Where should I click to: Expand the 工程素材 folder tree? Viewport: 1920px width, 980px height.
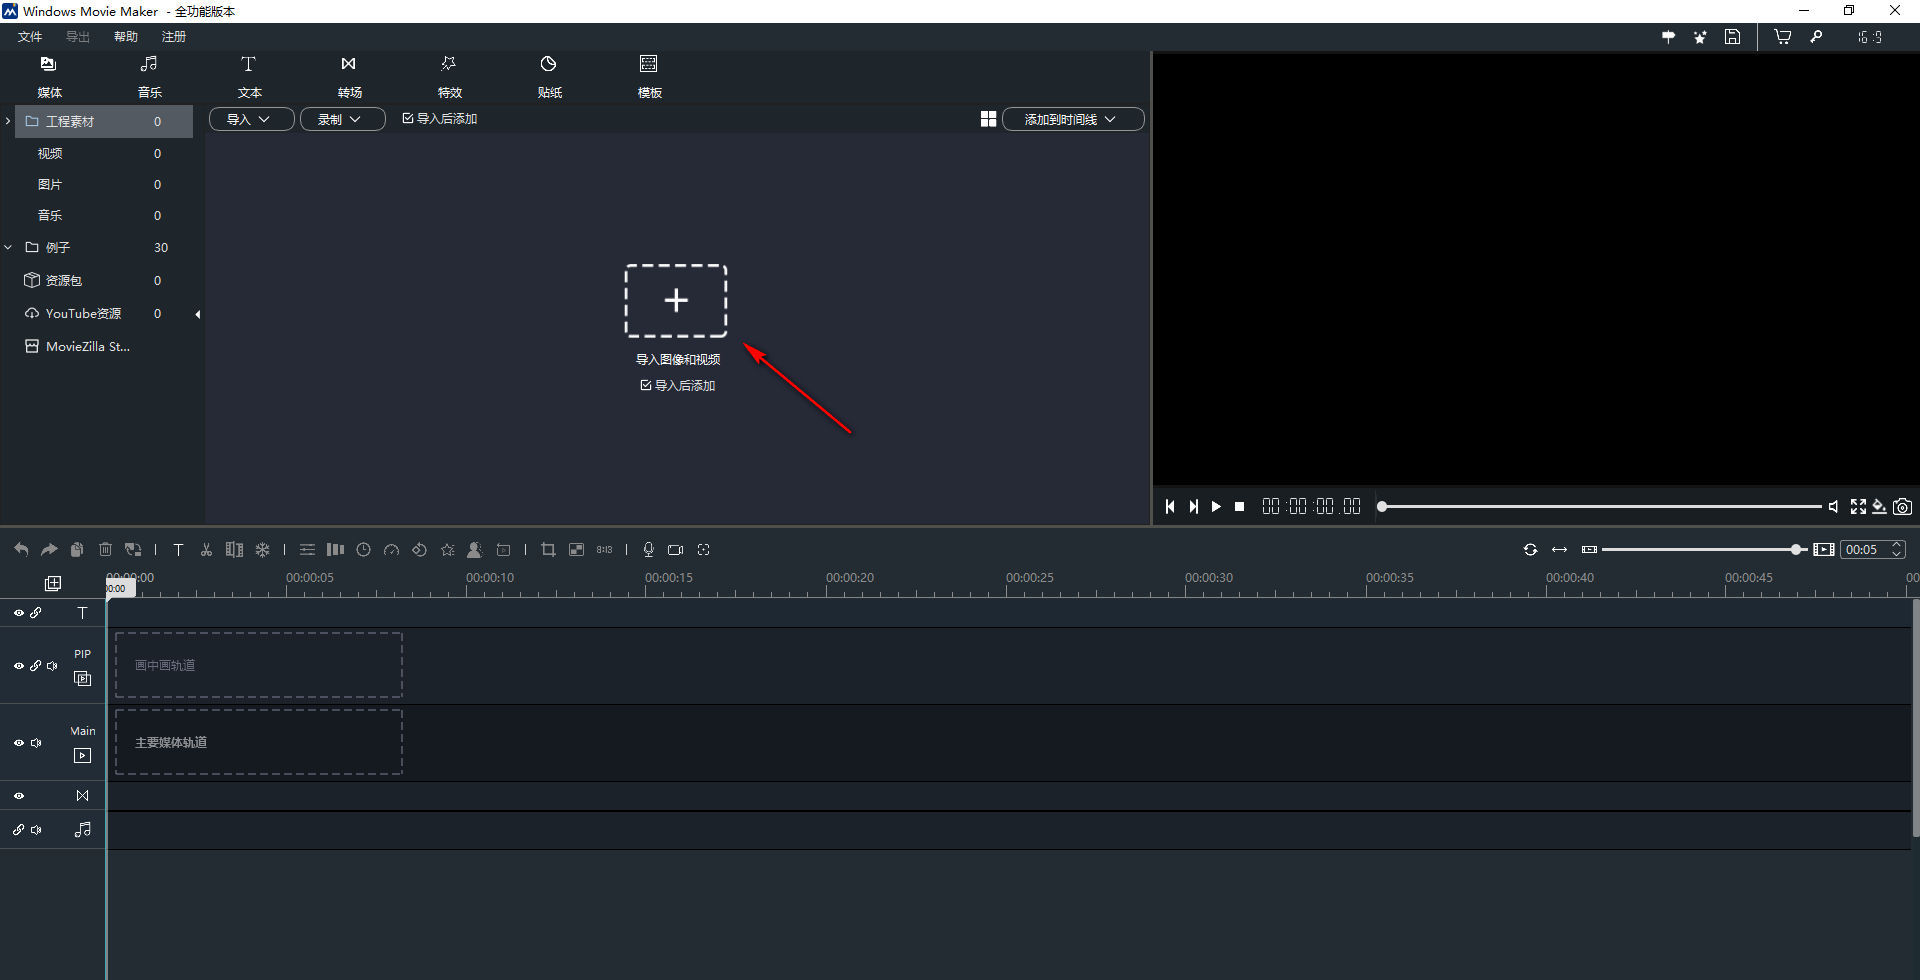click(8, 121)
